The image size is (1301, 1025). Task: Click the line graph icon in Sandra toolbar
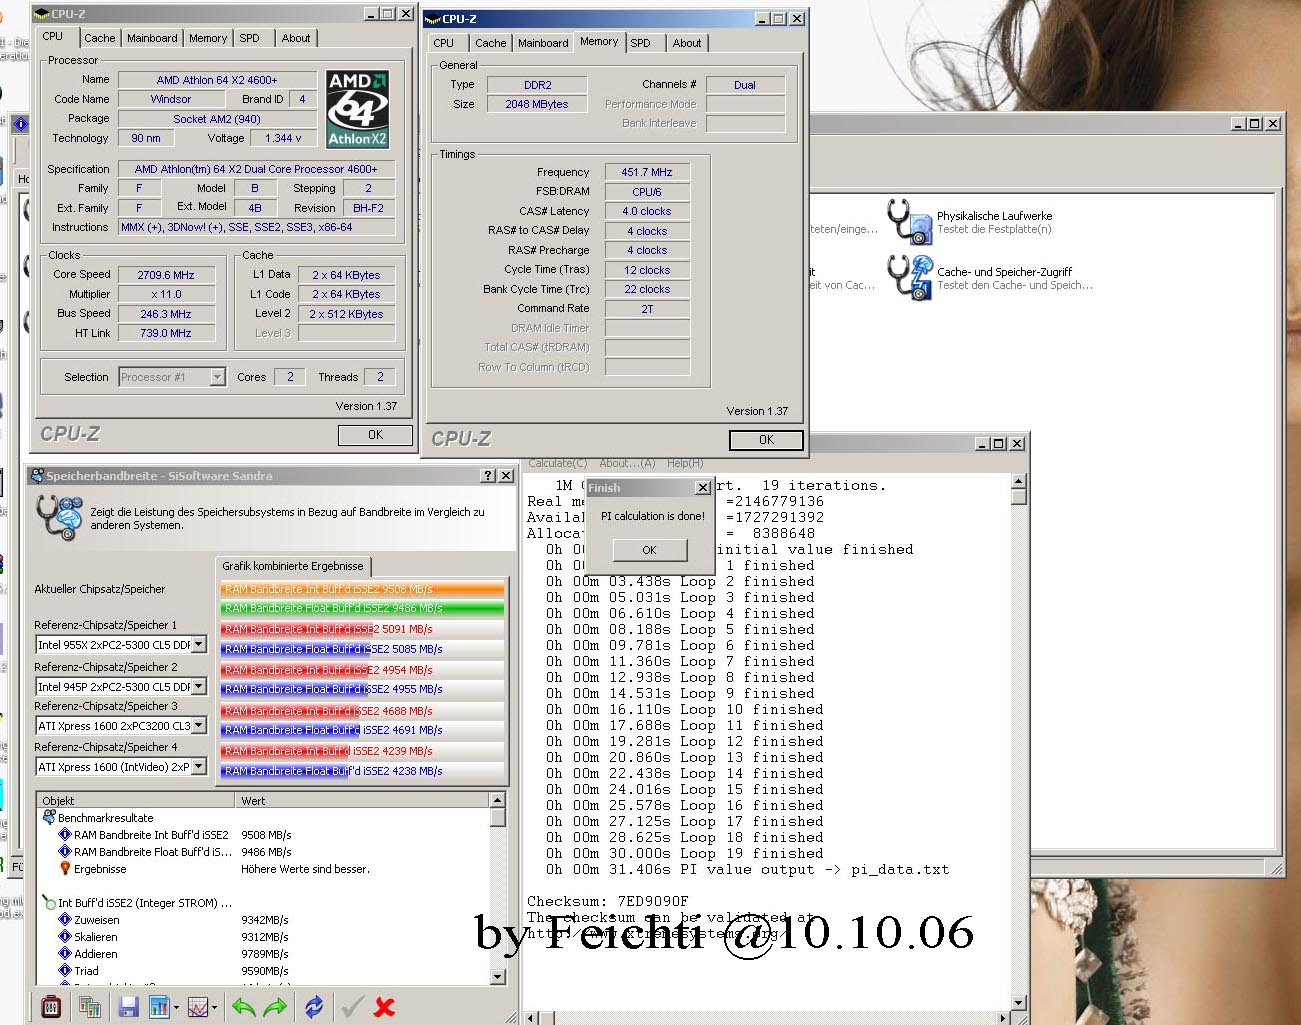click(198, 1007)
